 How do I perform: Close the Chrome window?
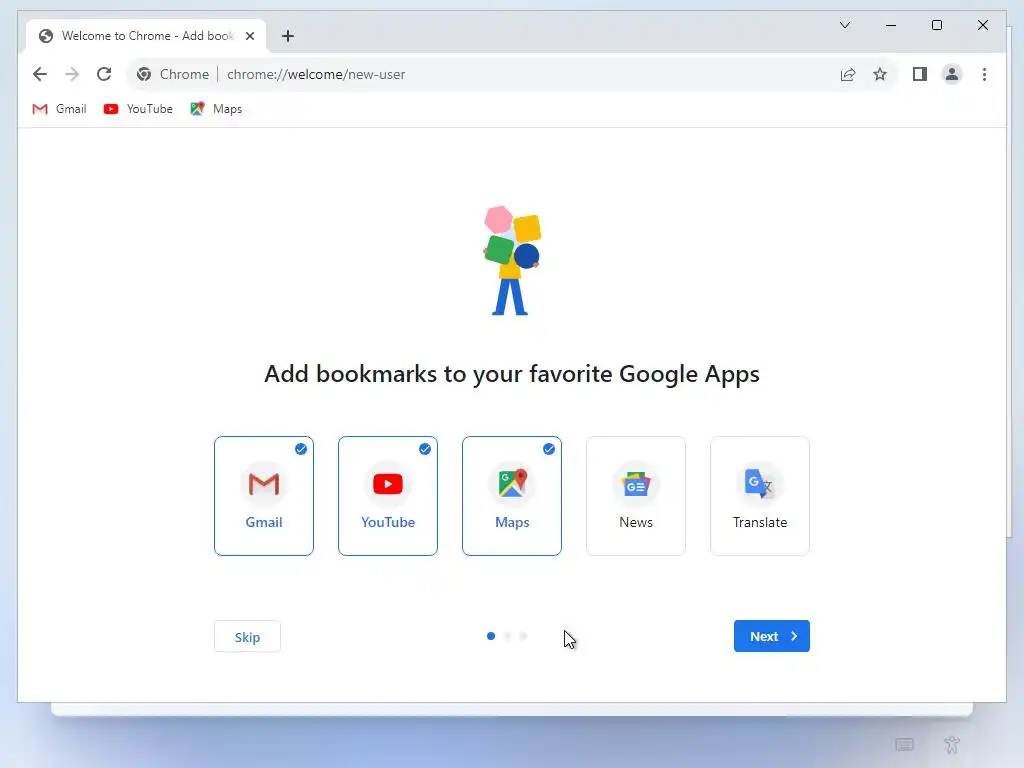(x=983, y=25)
